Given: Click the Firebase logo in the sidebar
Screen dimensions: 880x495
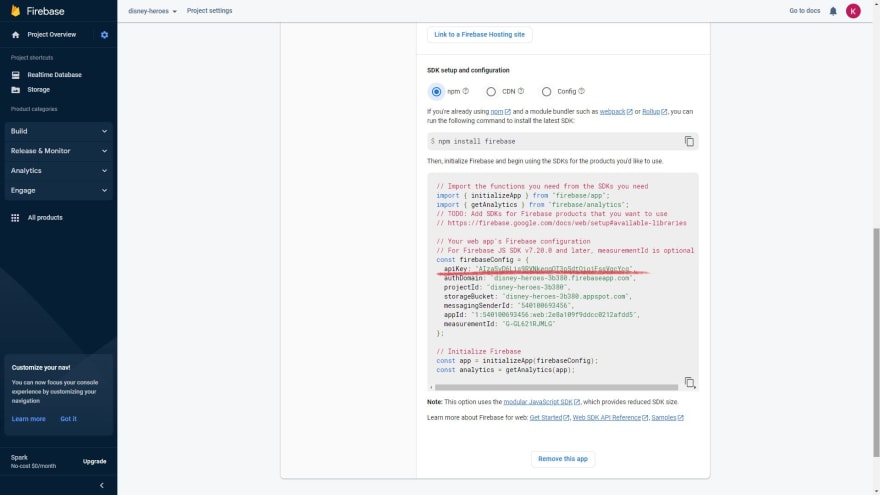Looking at the screenshot, I should click(38, 11).
